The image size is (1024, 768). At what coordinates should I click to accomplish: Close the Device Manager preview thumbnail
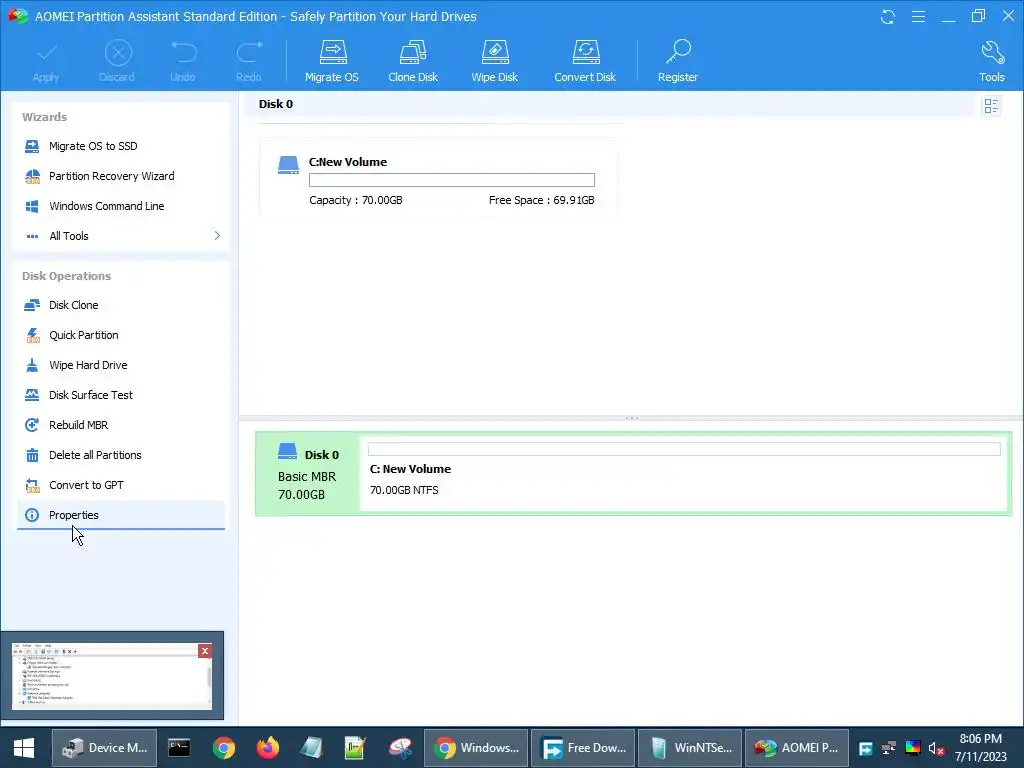point(204,651)
